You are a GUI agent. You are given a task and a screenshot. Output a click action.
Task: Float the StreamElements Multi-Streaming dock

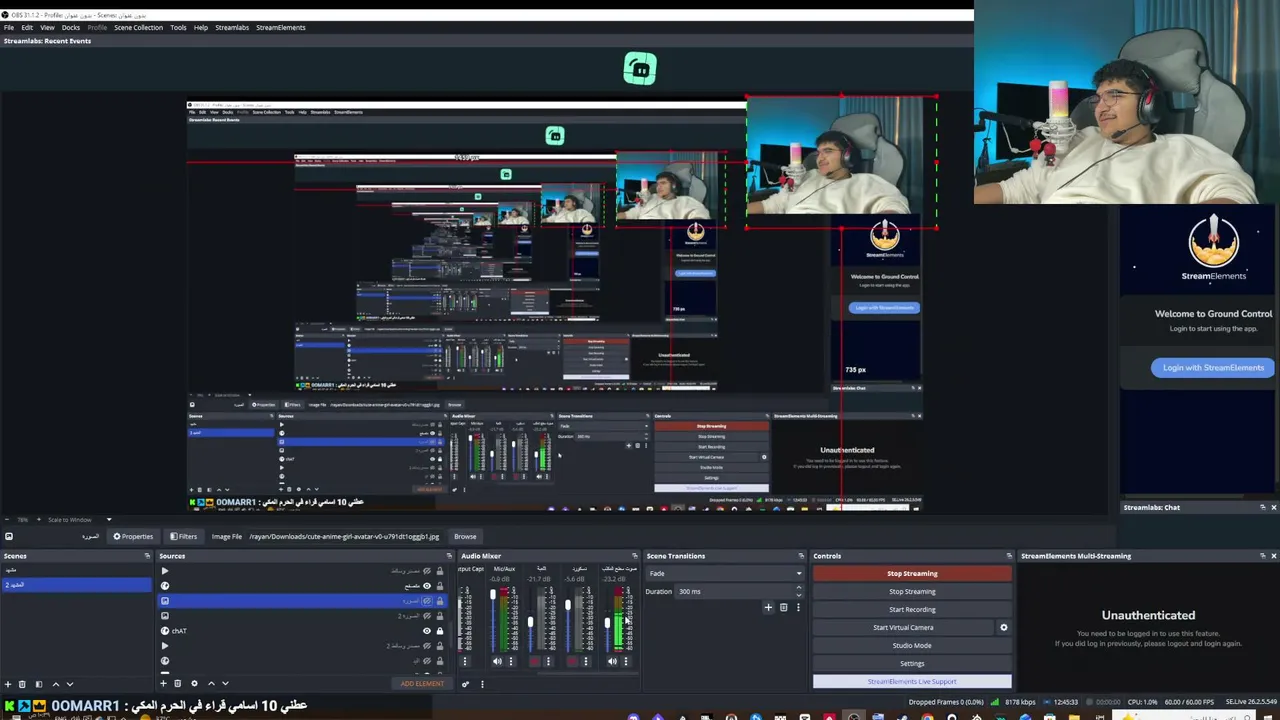[1262, 556]
